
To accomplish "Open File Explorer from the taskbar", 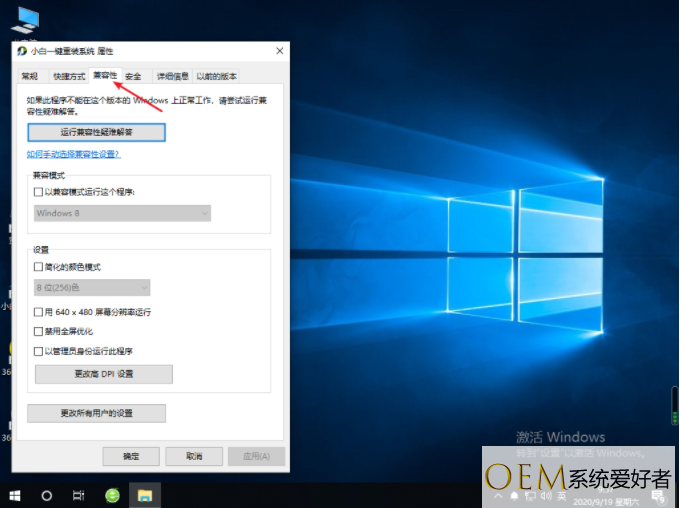I will coord(144,495).
